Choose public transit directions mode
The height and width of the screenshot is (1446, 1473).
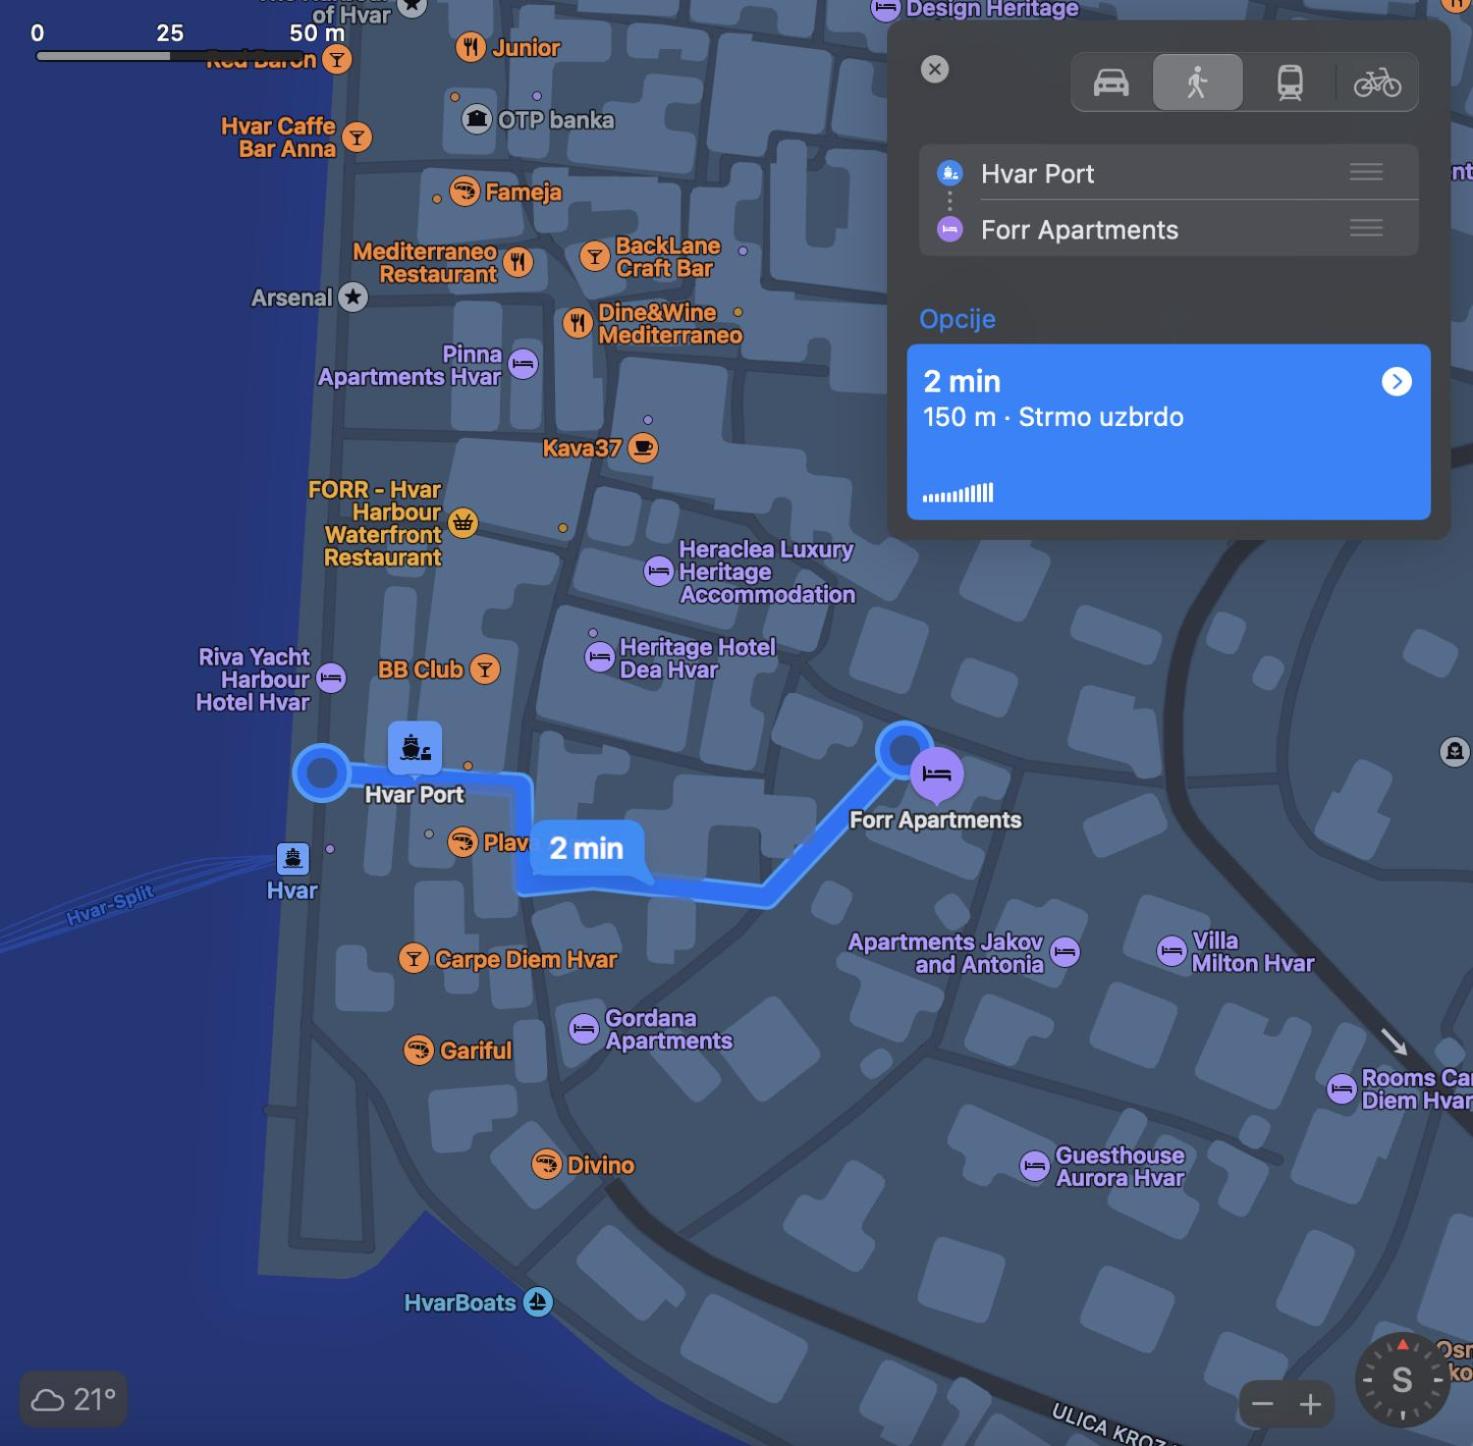click(1289, 82)
